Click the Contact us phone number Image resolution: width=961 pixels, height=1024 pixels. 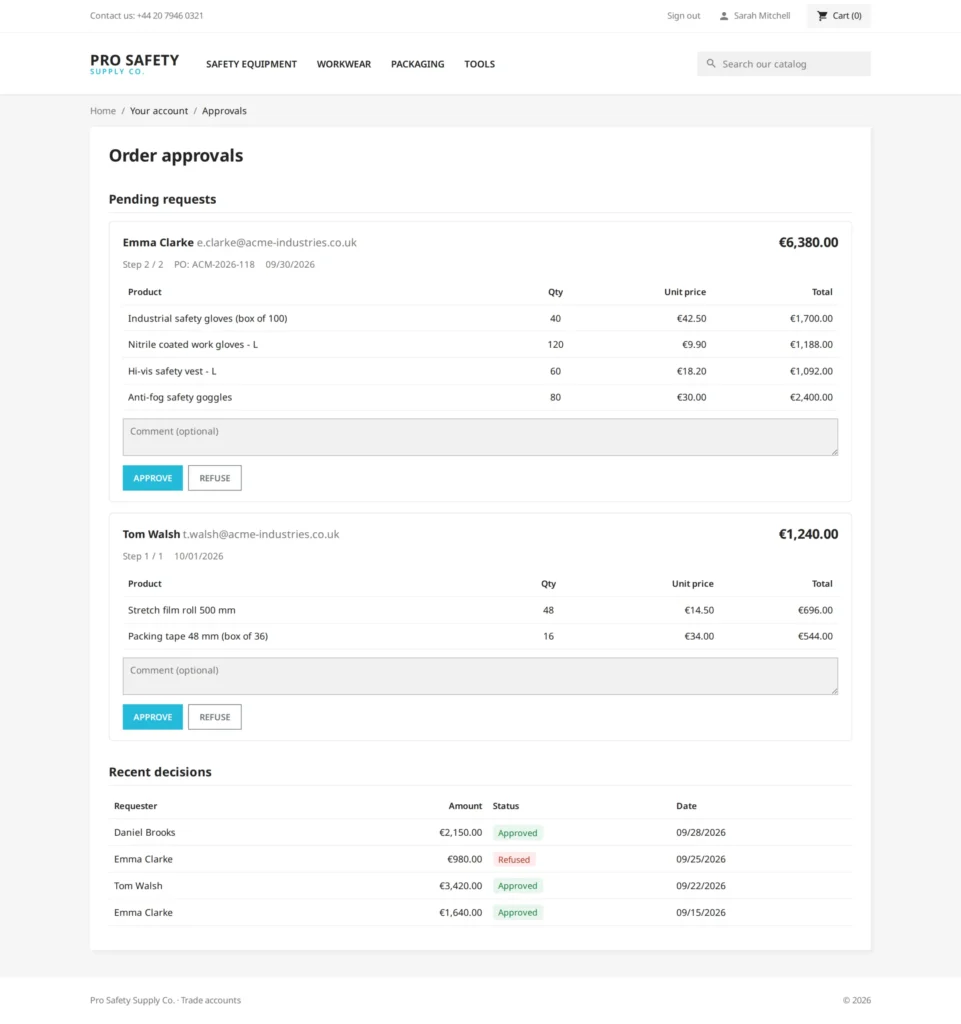pyautogui.click(x=170, y=16)
